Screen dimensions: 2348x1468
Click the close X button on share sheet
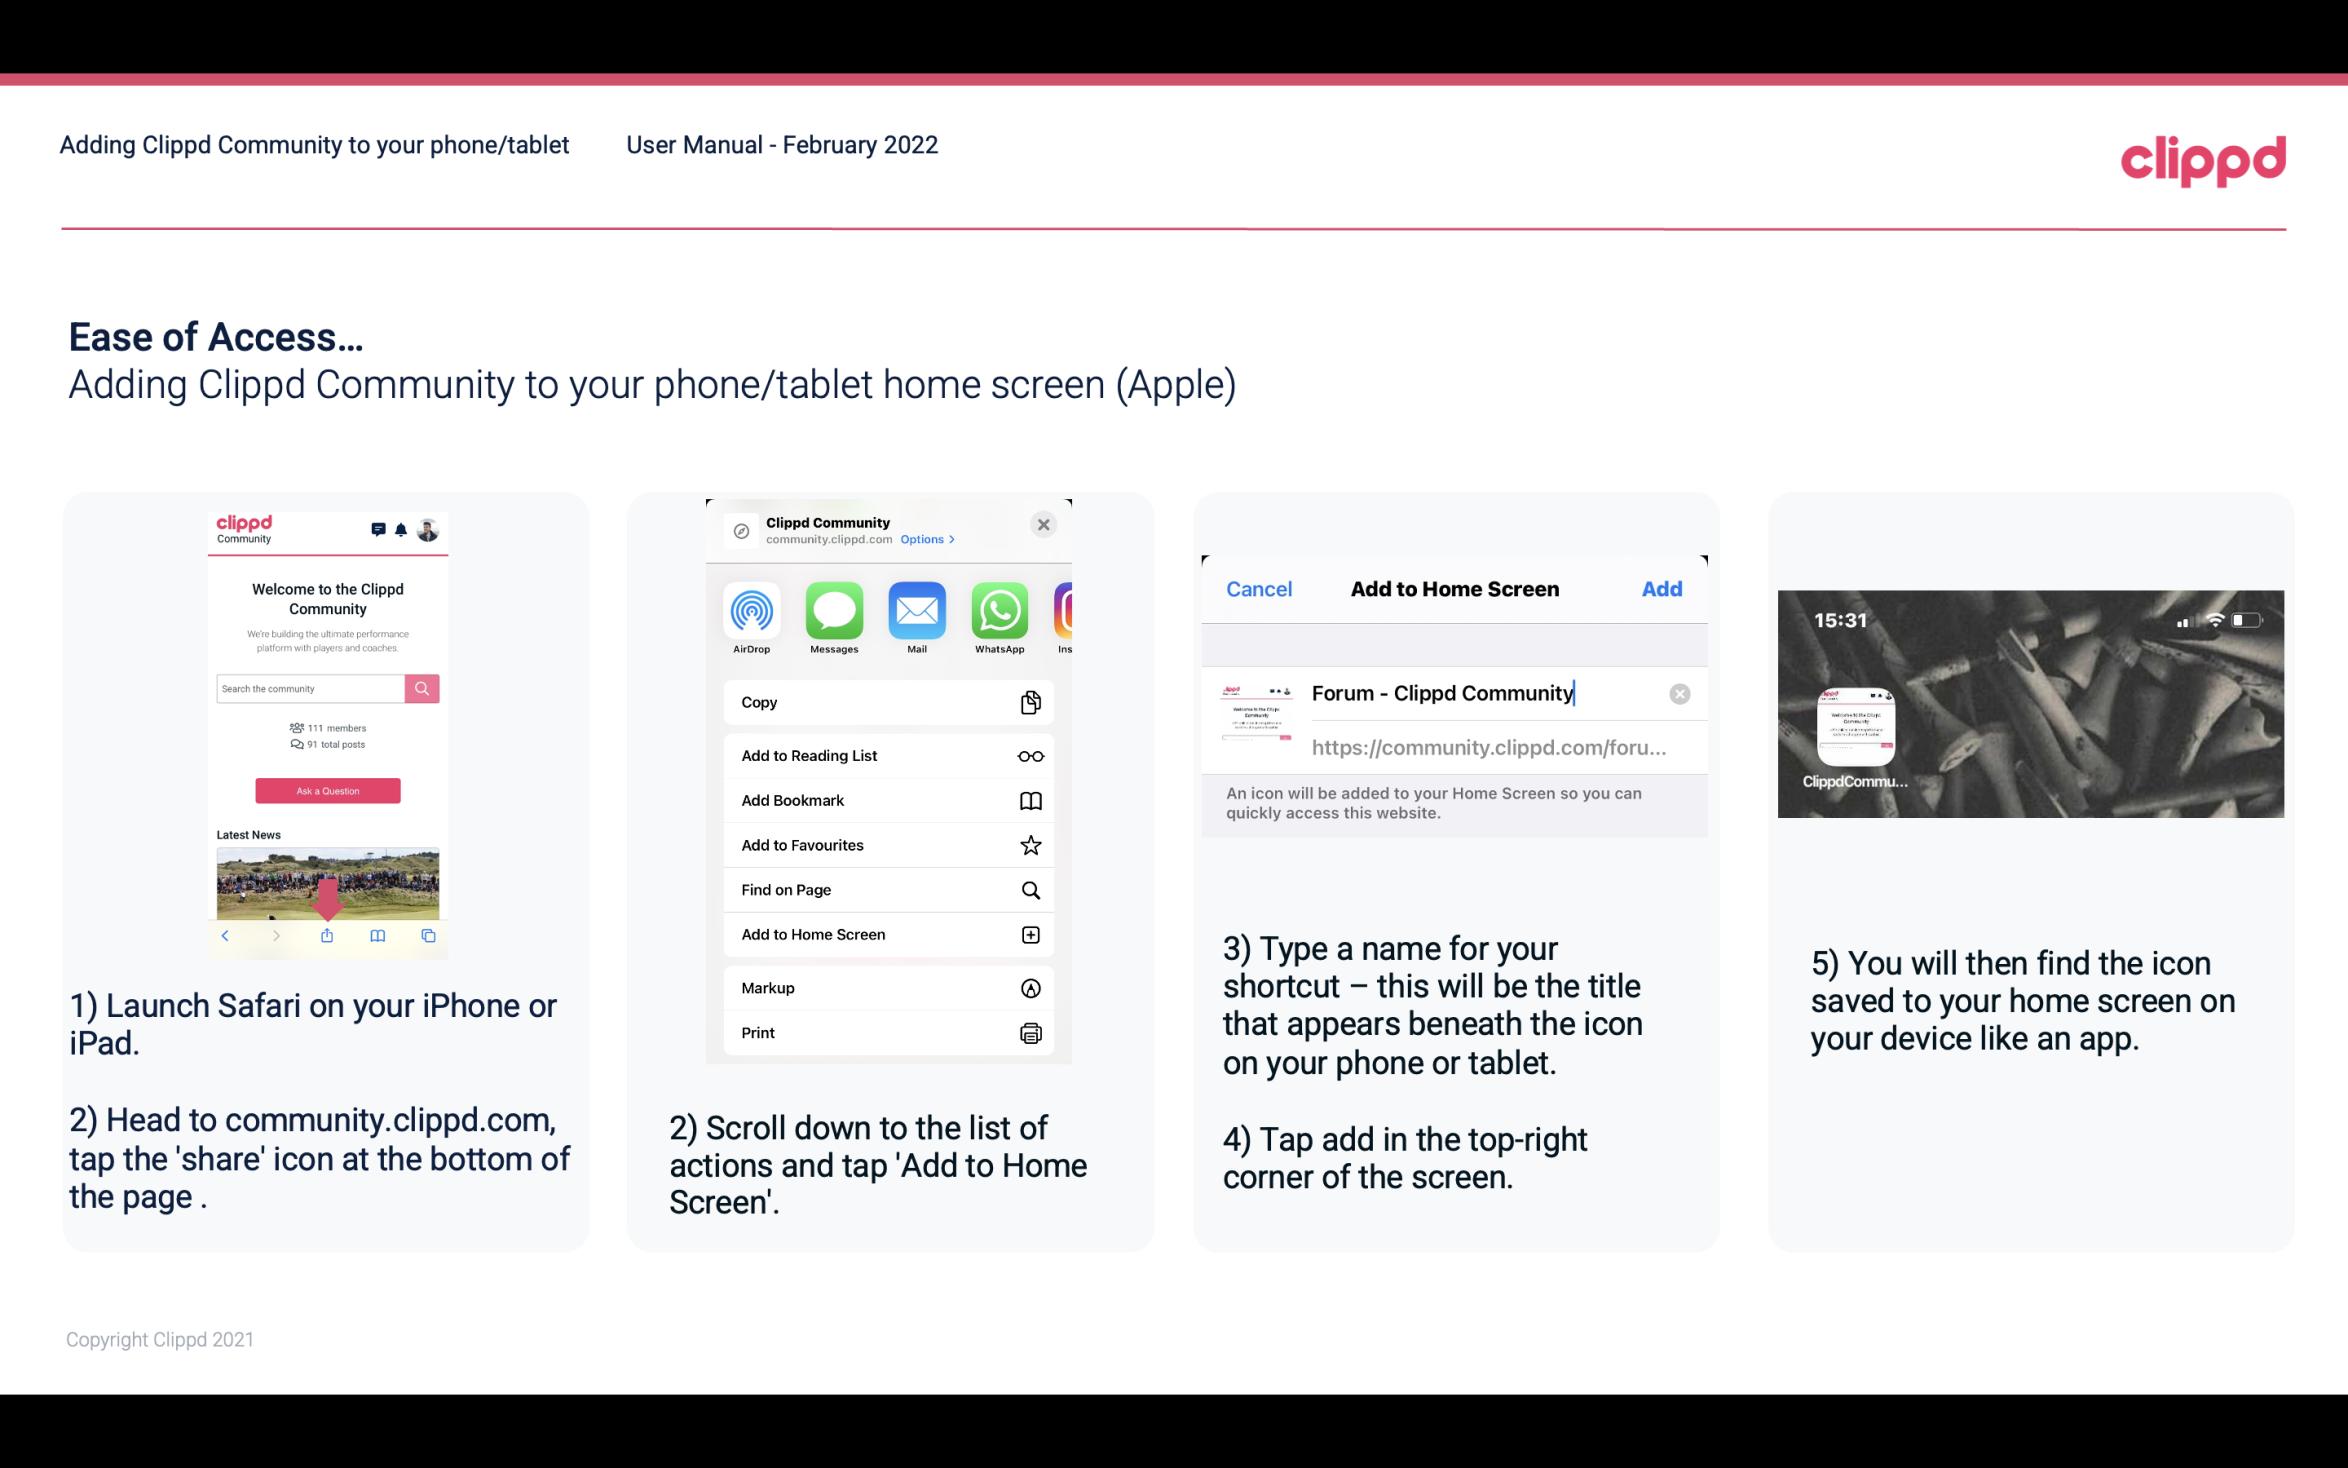click(x=1045, y=524)
